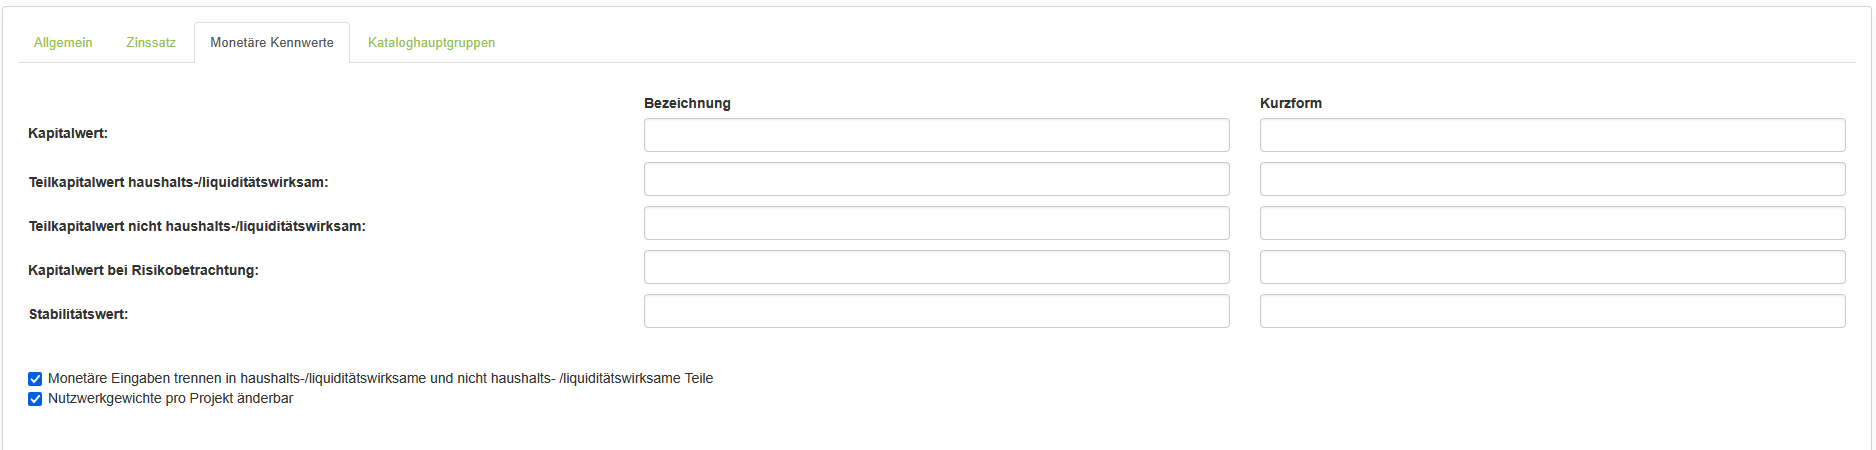Click the Stabilitätswert Kurzform input field
The image size is (1876, 450).
click(1552, 311)
